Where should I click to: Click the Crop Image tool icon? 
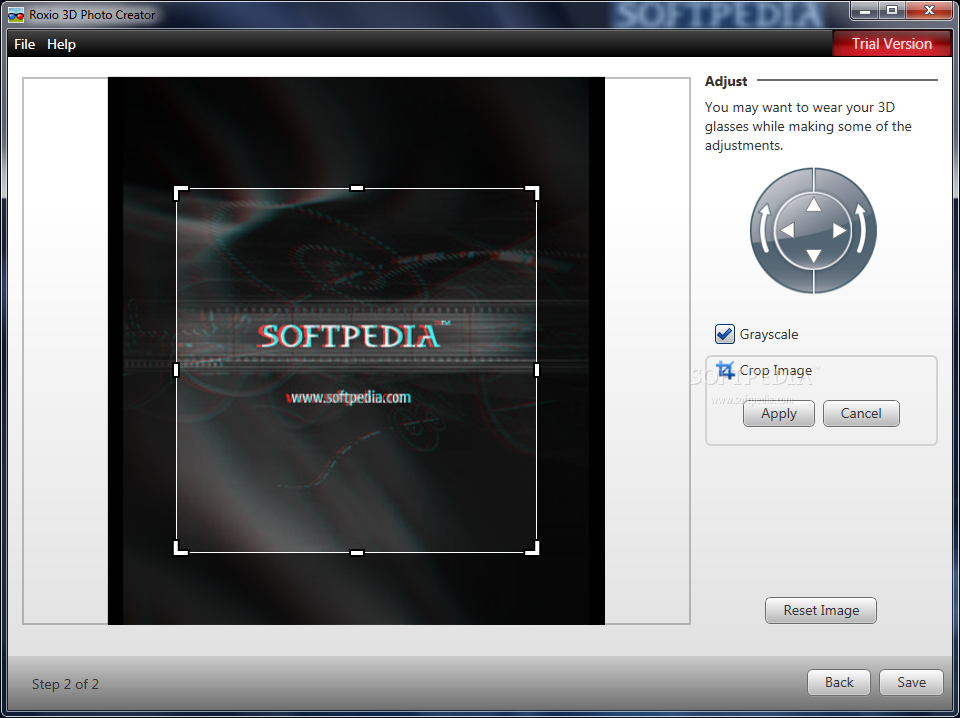pos(725,370)
